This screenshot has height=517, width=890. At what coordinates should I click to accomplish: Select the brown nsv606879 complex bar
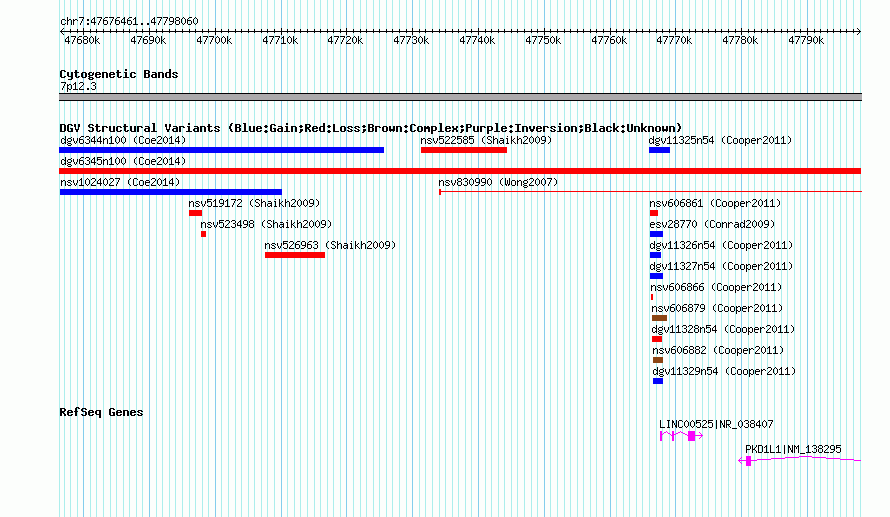point(660,318)
